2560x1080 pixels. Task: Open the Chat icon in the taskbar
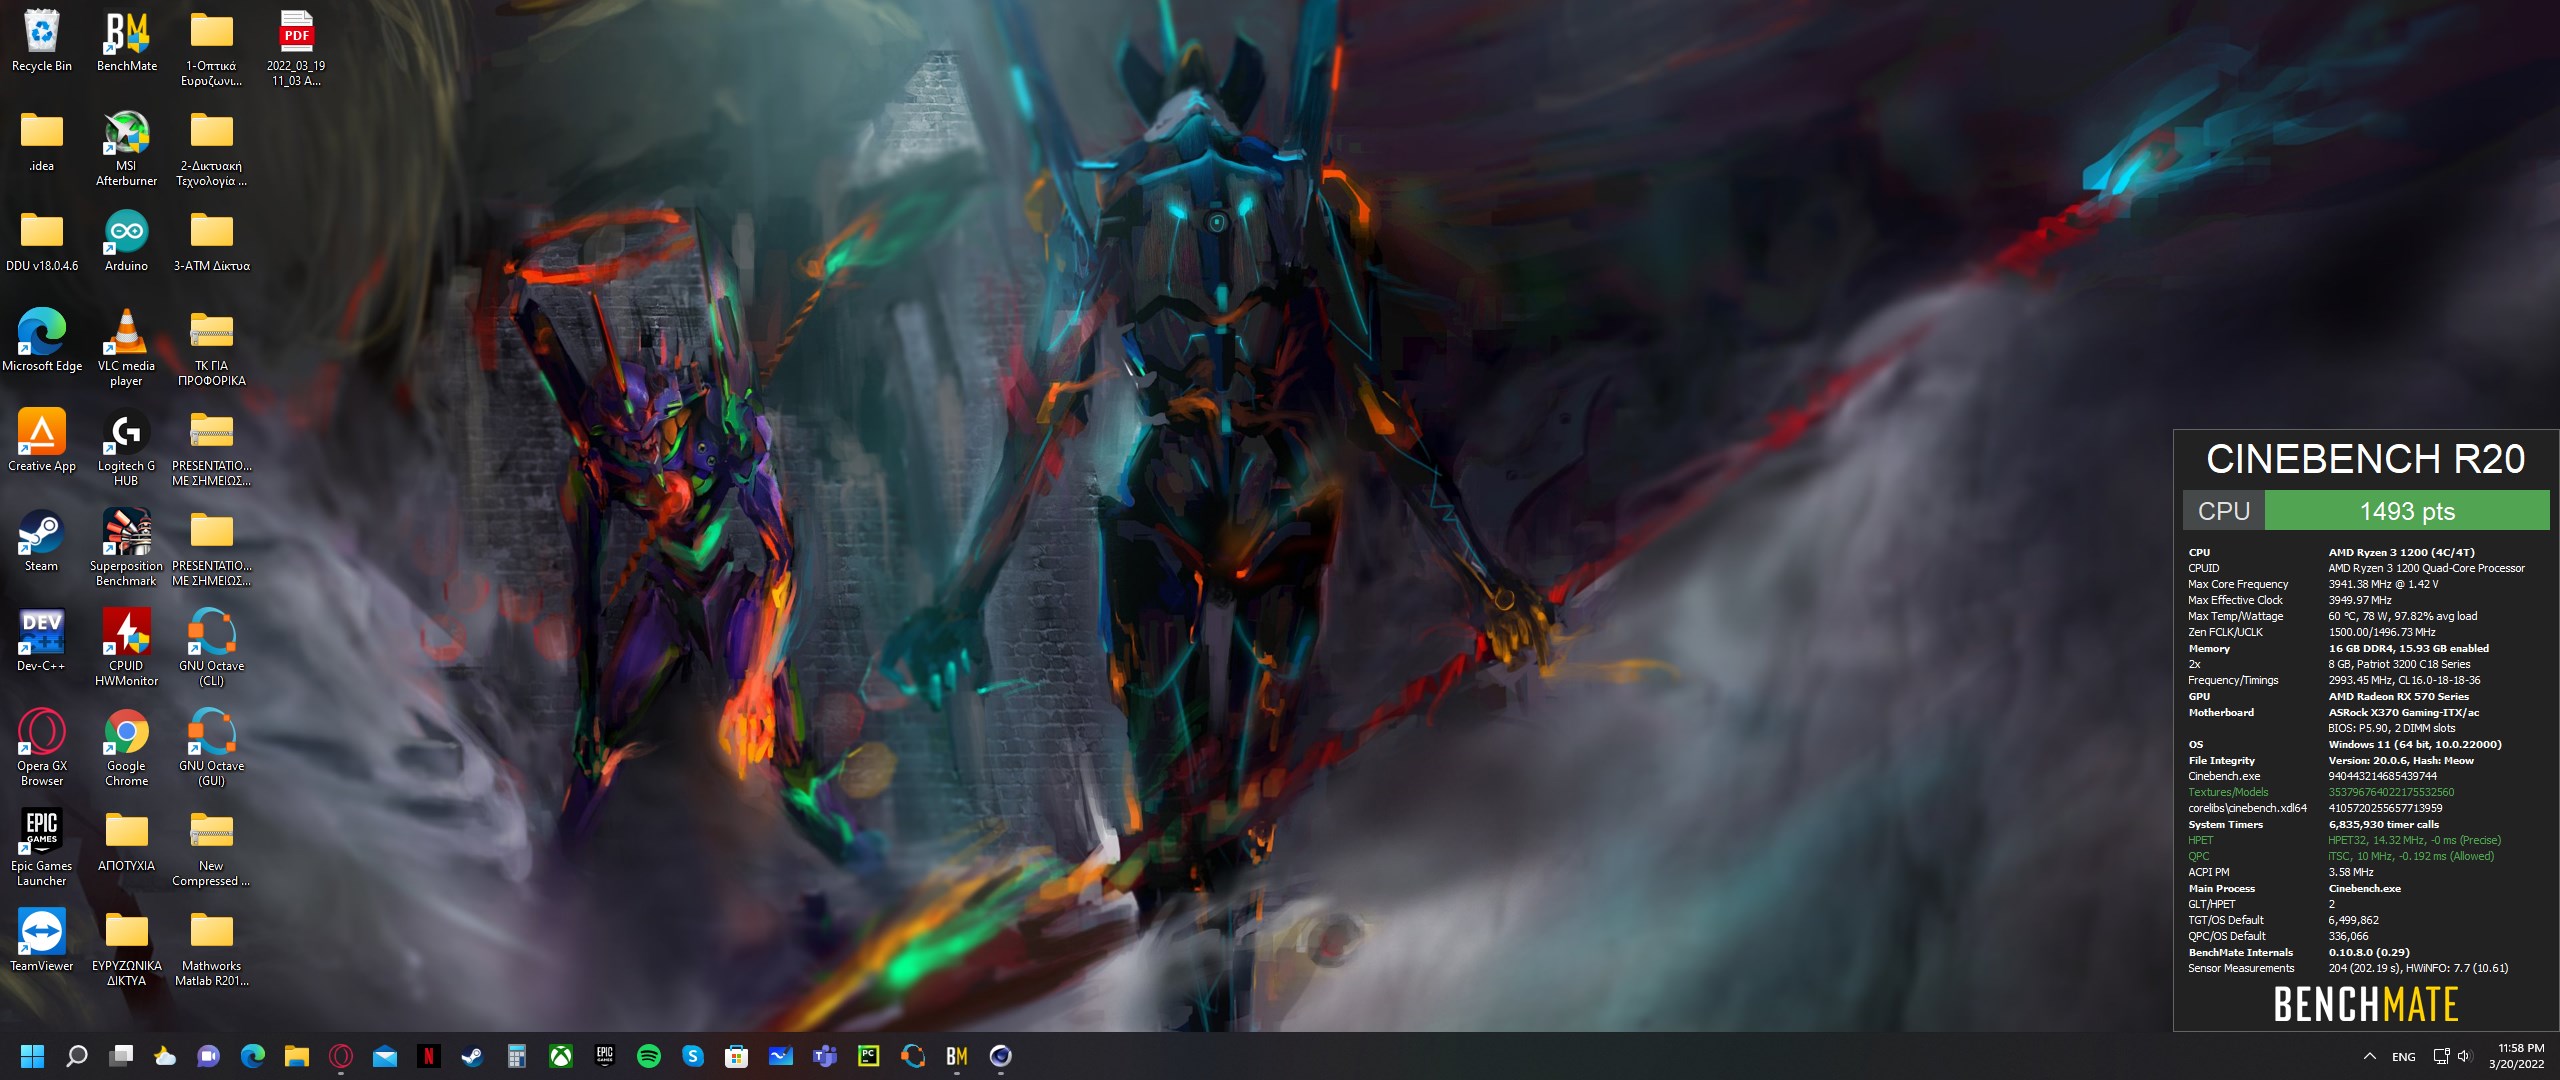(x=209, y=1056)
